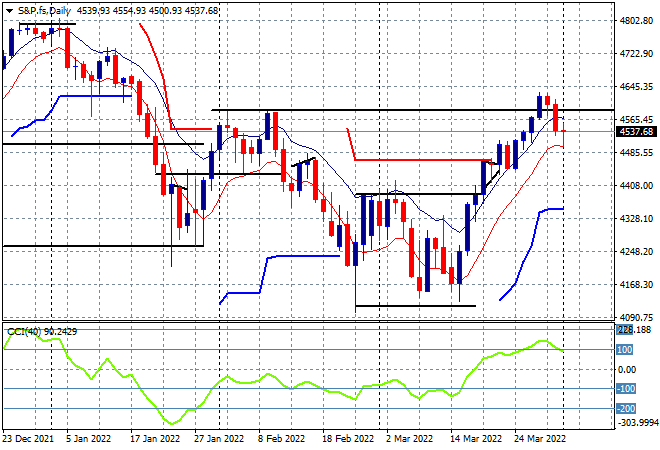Click the 4802.80 price axis label
The image size is (660, 450).
pos(636,21)
